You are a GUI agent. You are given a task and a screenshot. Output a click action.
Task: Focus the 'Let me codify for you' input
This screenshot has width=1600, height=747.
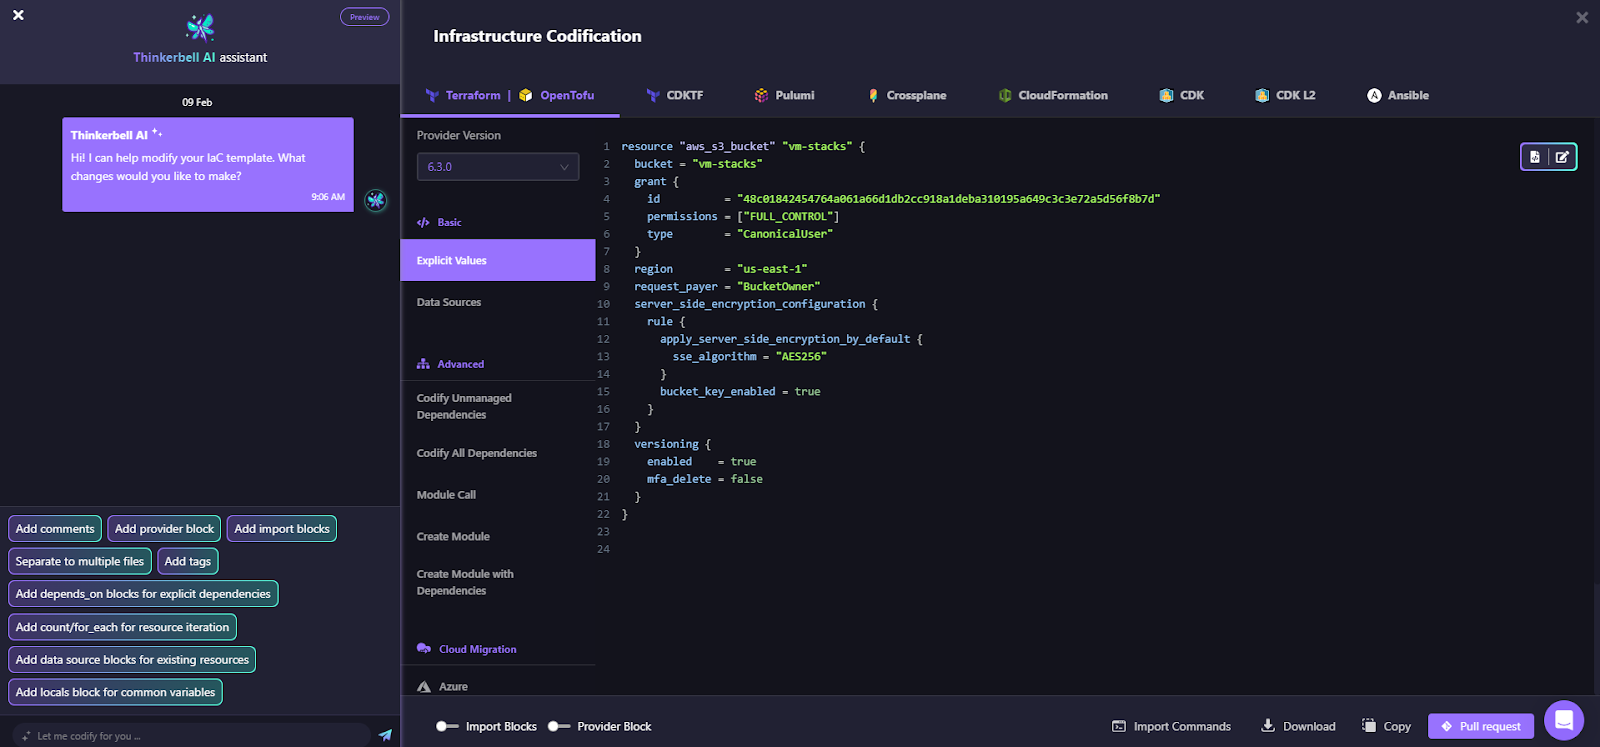(190, 735)
